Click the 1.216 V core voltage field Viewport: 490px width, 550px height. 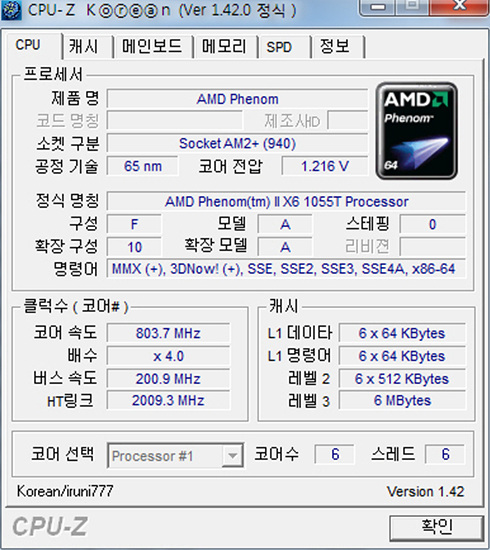pyautogui.click(x=325, y=166)
